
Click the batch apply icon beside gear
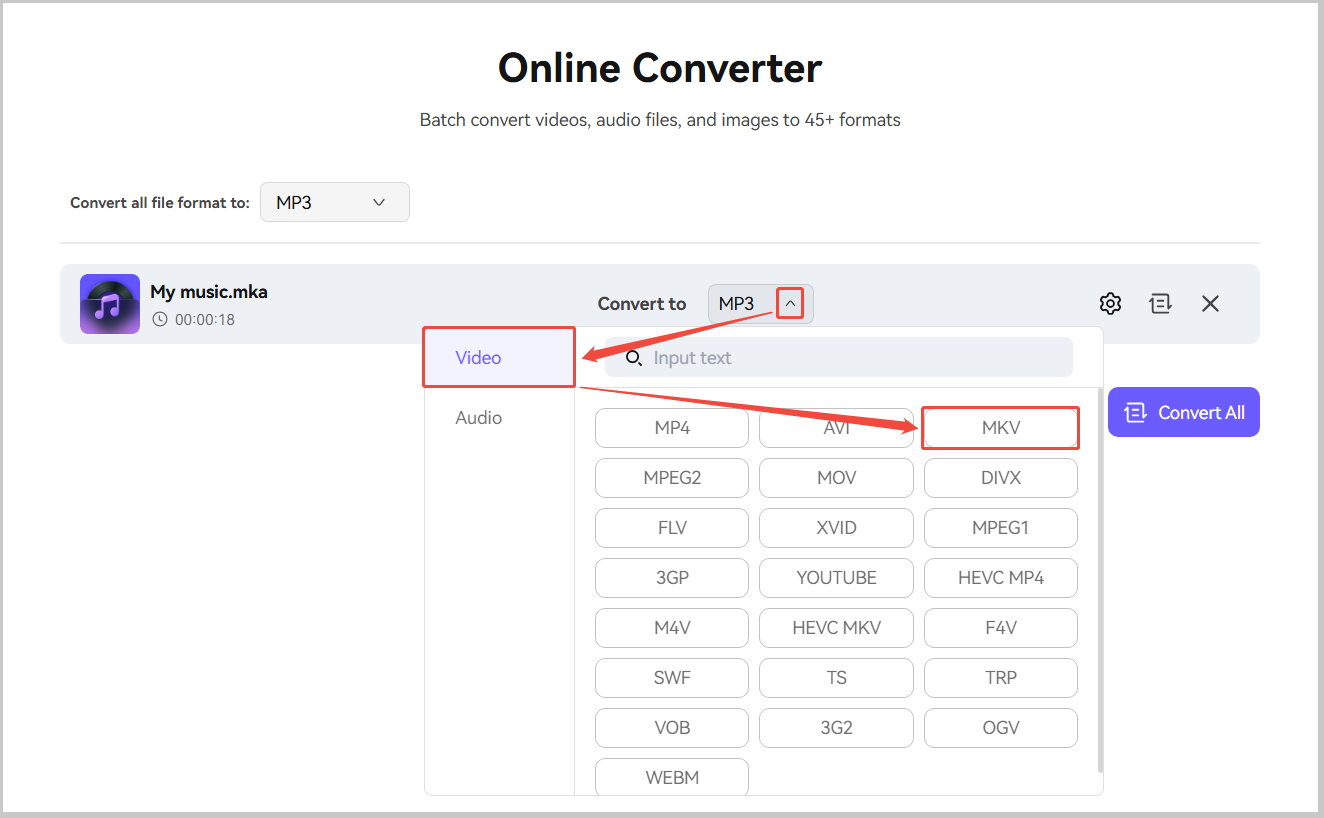point(1160,303)
